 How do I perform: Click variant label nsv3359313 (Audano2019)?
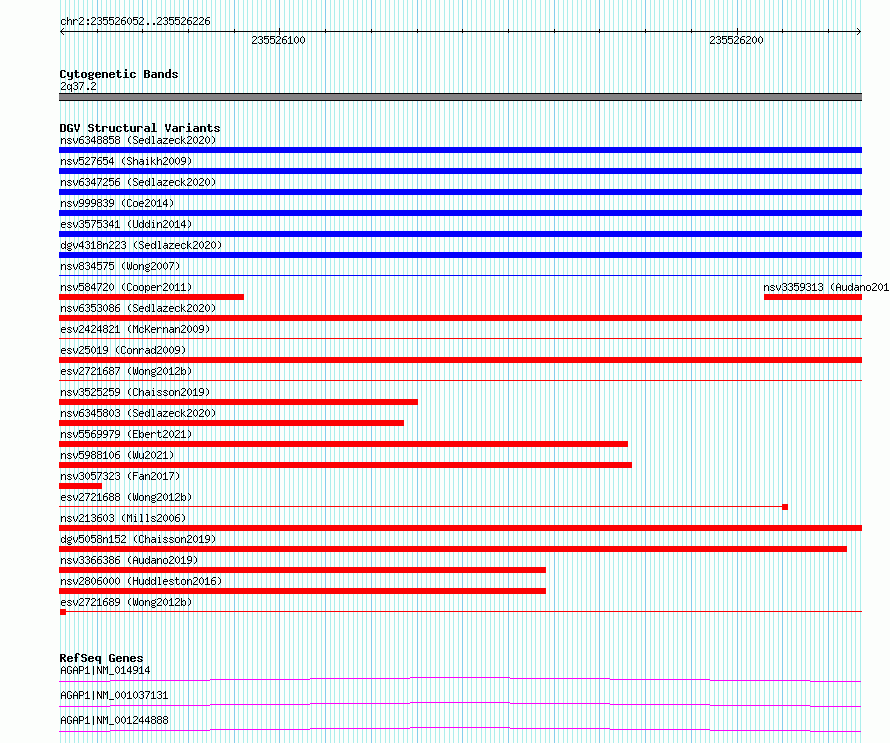(x=826, y=287)
